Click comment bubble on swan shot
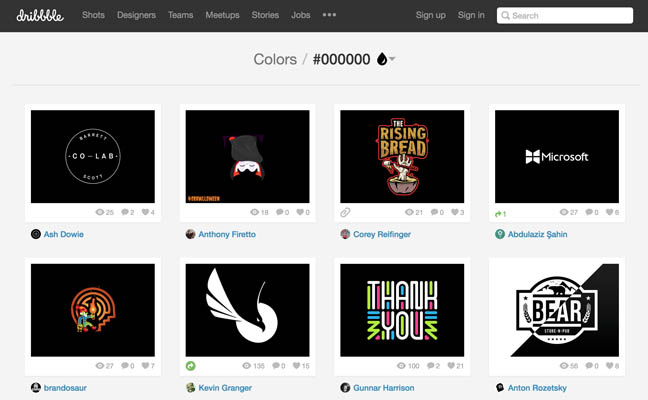The image size is (648, 400). pos(276,366)
